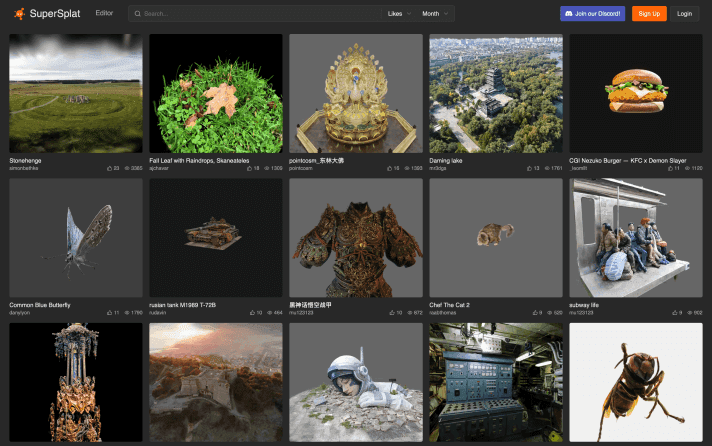Open the Editor menu item

[104, 14]
